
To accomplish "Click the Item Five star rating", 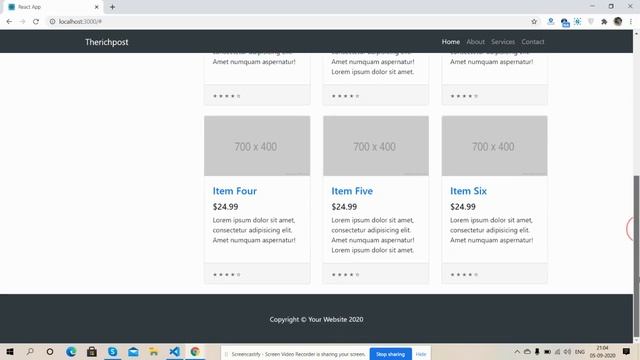I will coord(345,275).
